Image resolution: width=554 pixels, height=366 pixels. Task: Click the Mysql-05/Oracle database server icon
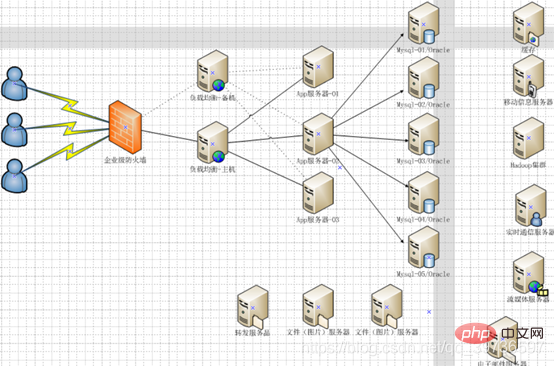coord(423,248)
